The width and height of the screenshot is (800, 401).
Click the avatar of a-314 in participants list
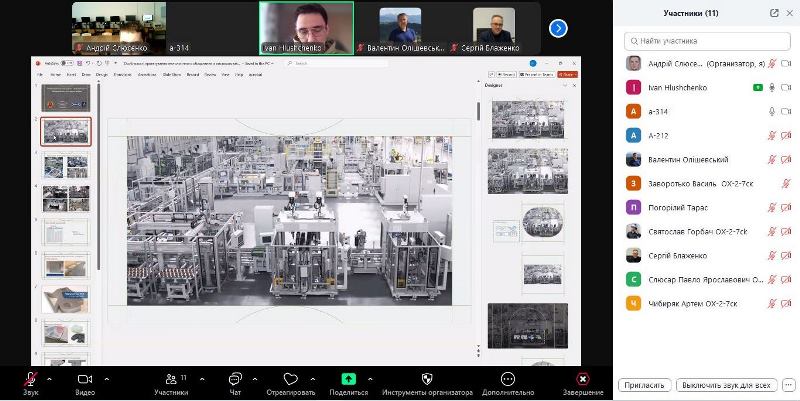click(633, 111)
